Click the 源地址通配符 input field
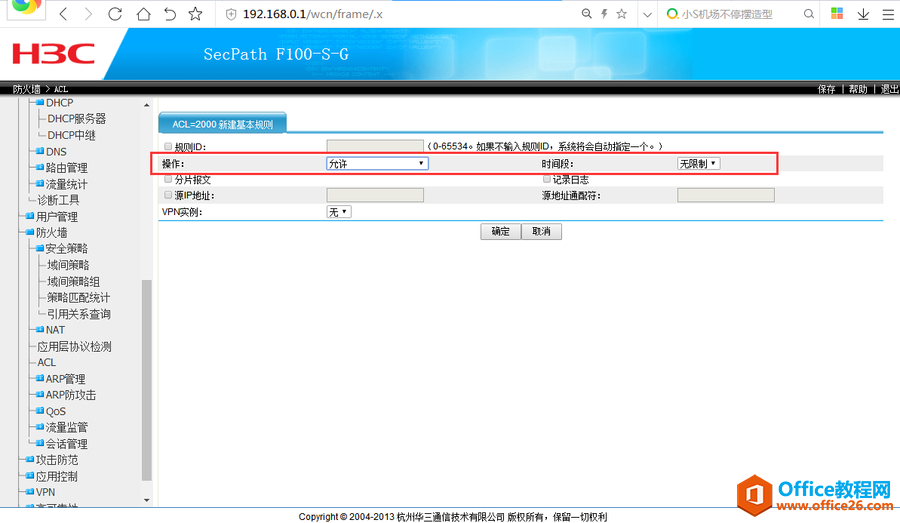Screen dimensions: 900x523 point(726,195)
